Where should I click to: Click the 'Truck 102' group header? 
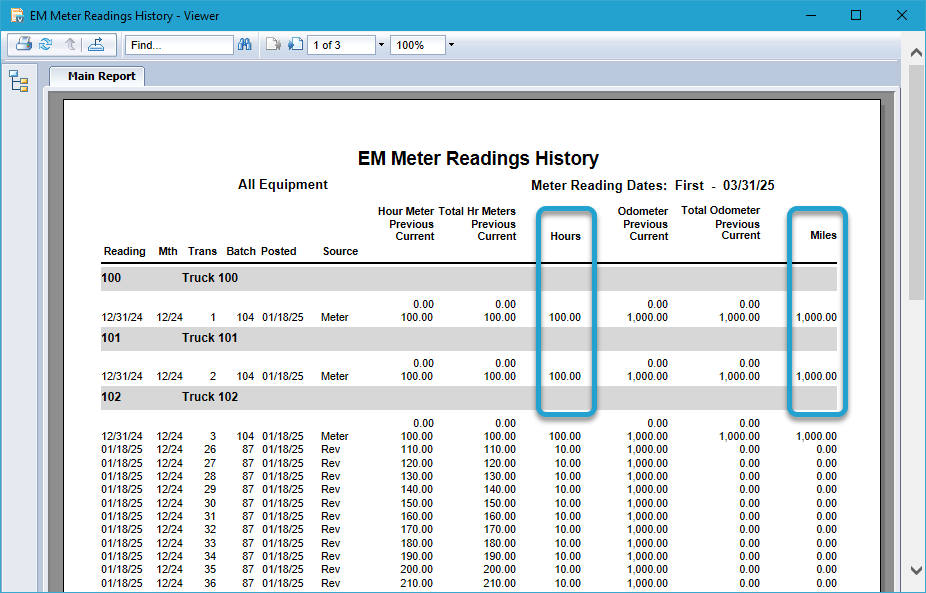(210, 397)
